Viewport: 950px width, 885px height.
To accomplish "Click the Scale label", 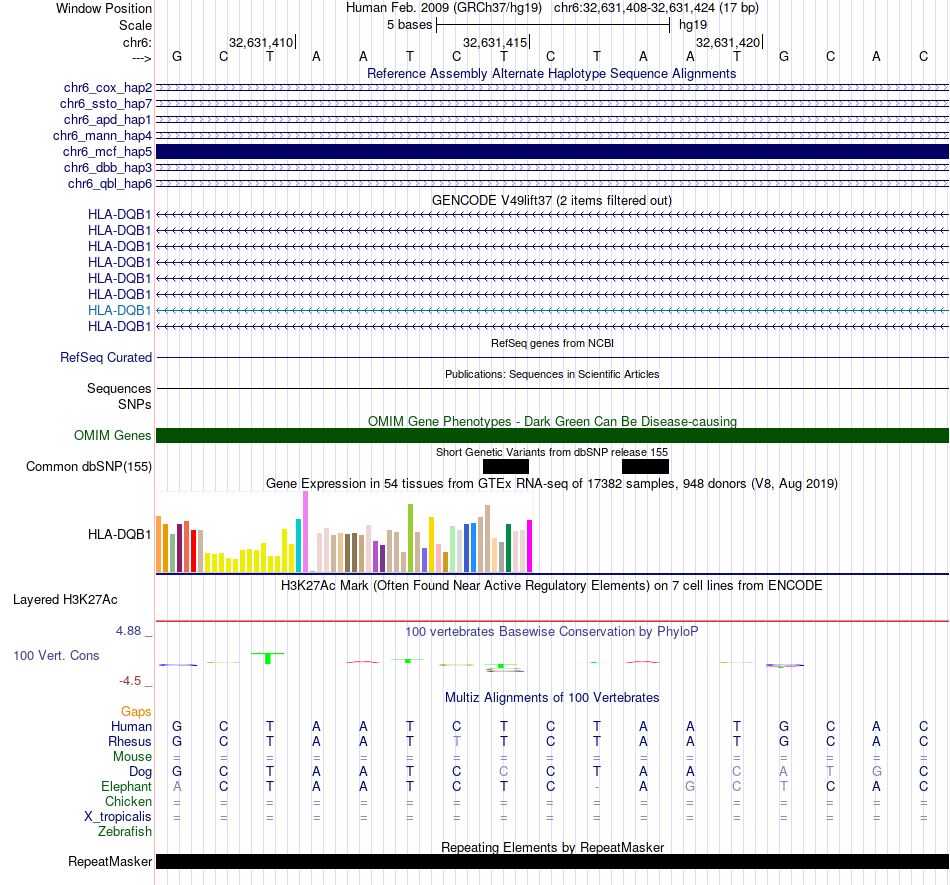I will pyautogui.click(x=135, y=25).
